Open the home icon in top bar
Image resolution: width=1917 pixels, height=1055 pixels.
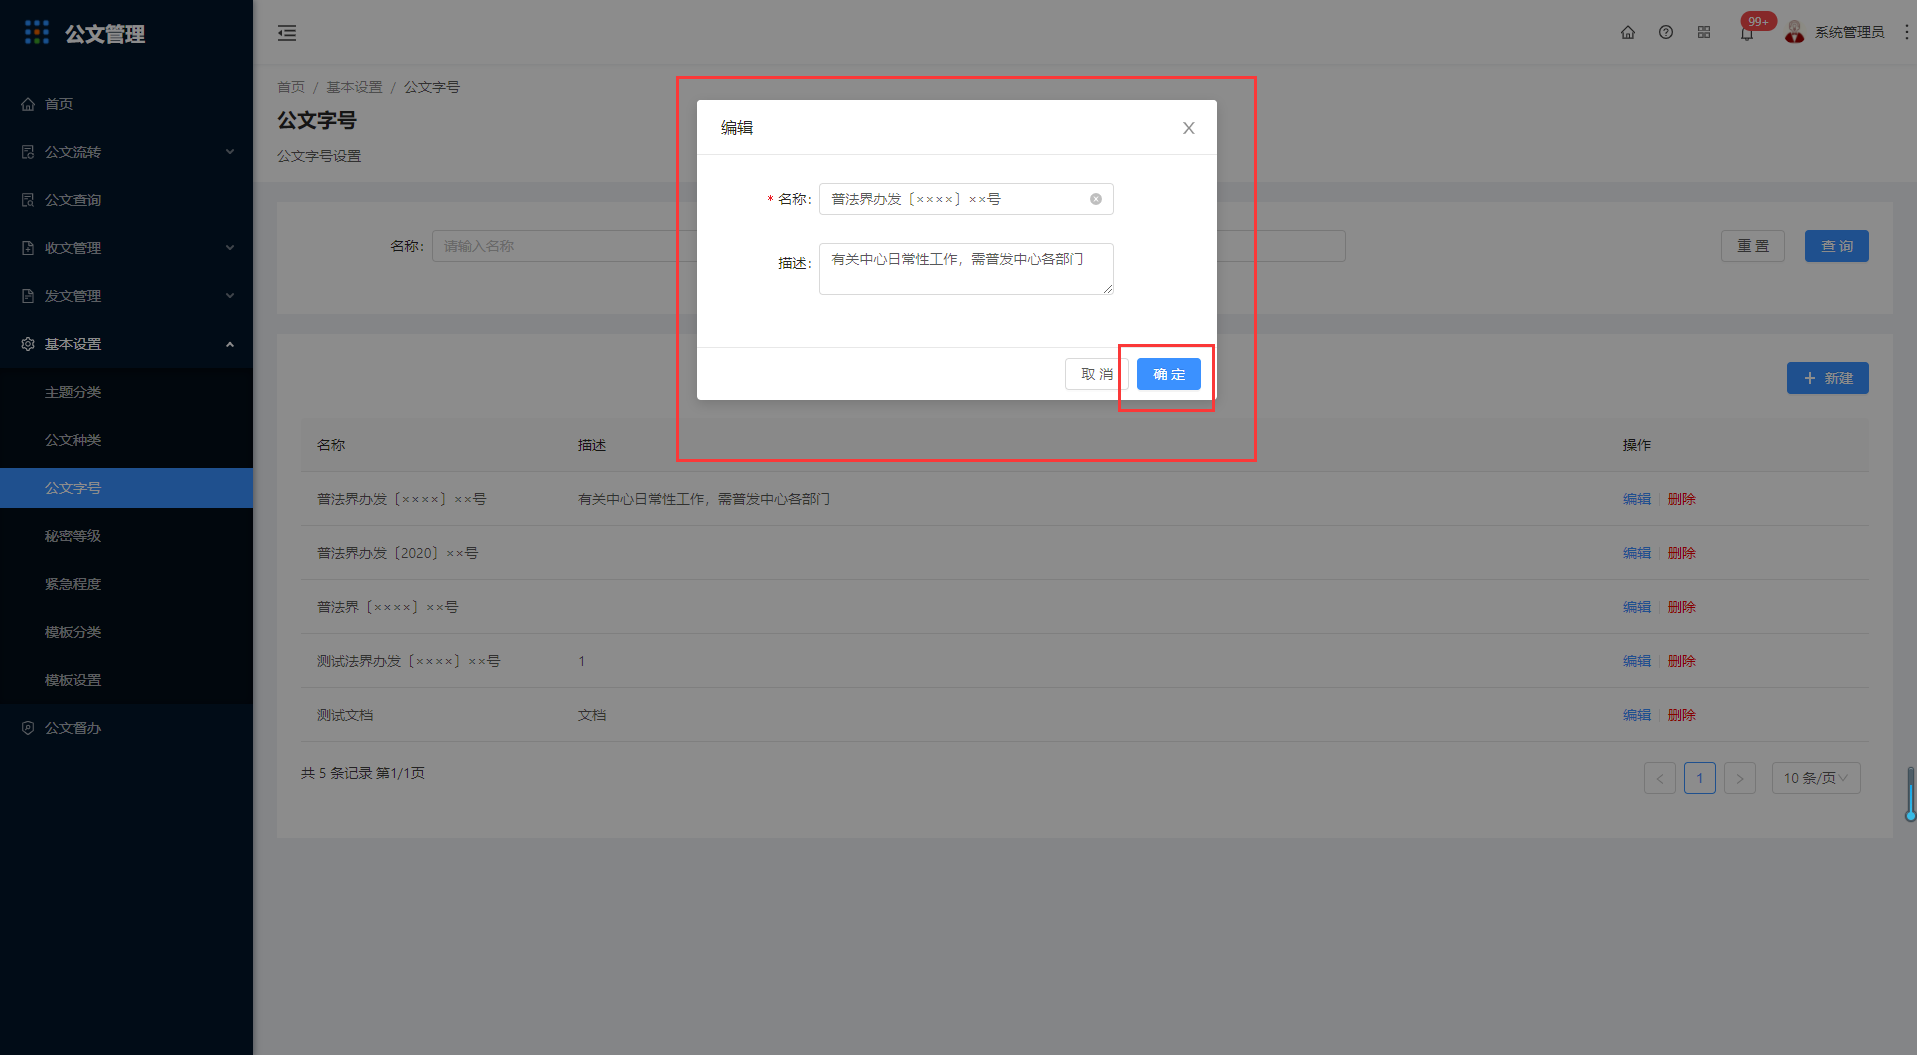[1628, 32]
